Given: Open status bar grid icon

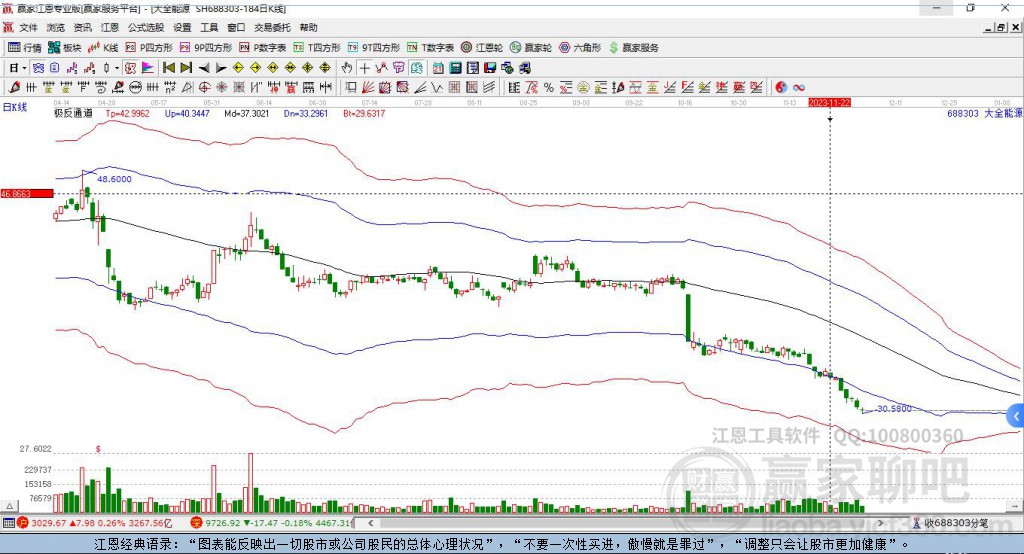Looking at the screenshot, I should 8,523.
